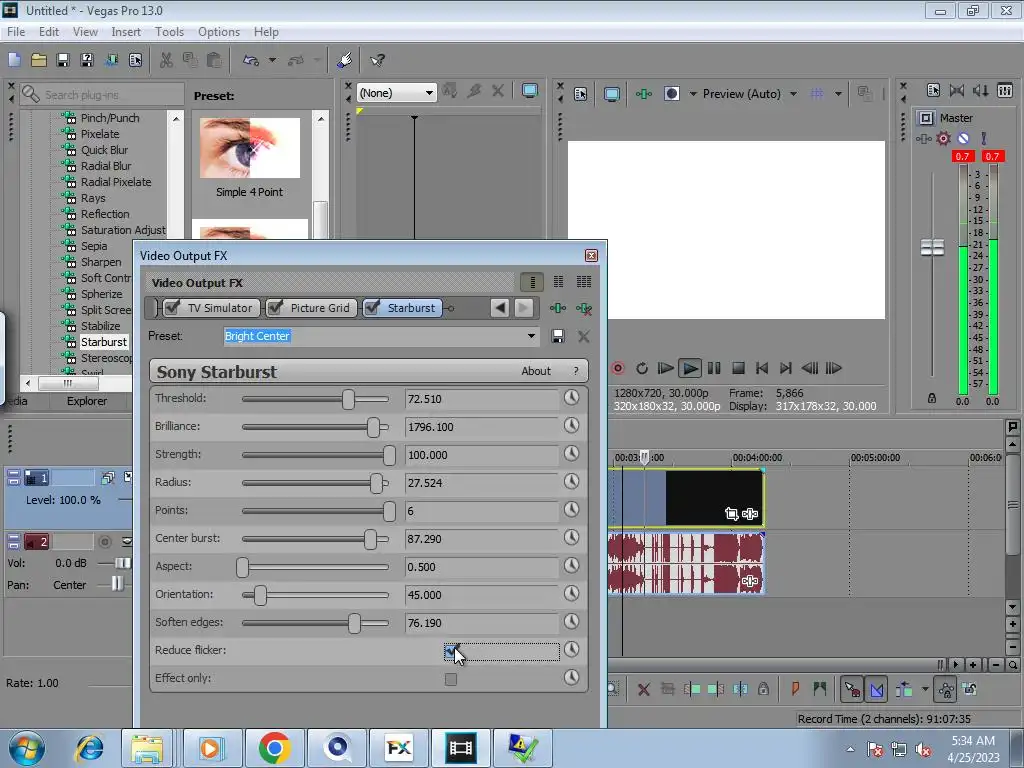Animate the Brilliance parameter clock icon
Screen dimensions: 1024x768
571,426
